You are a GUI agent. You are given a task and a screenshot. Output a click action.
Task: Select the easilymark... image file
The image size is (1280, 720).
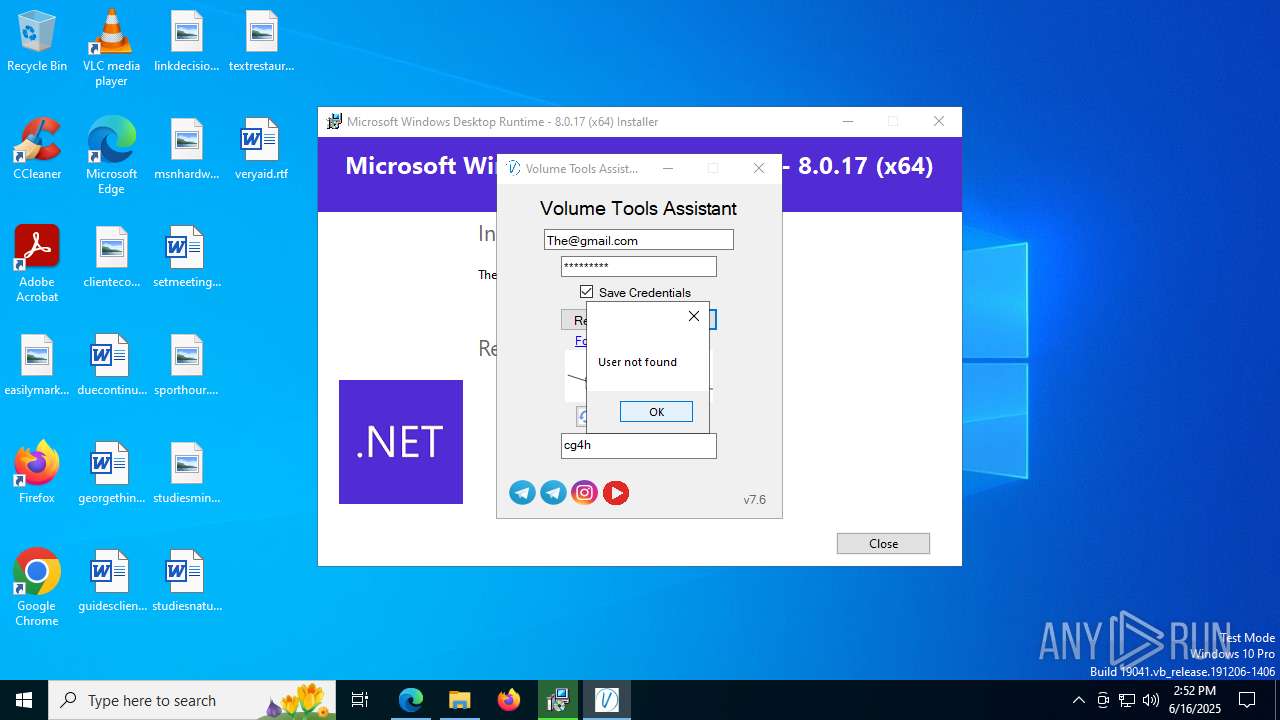click(37, 366)
